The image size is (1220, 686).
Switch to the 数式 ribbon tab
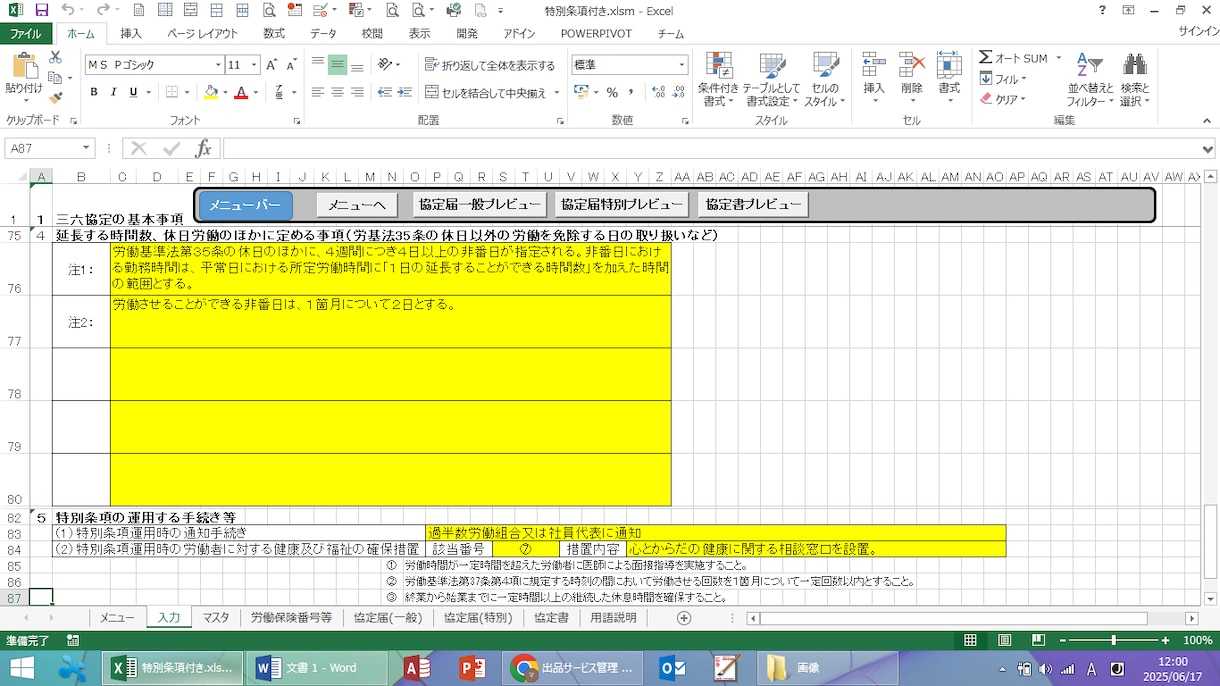point(274,33)
